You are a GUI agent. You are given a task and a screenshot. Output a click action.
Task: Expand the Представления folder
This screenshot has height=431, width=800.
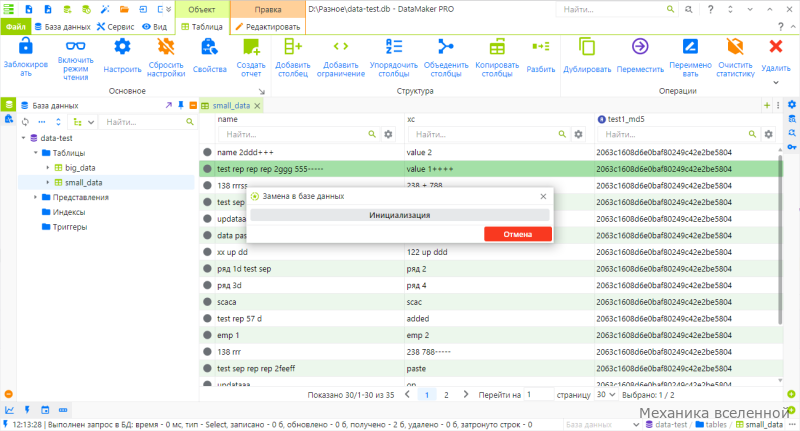36,197
